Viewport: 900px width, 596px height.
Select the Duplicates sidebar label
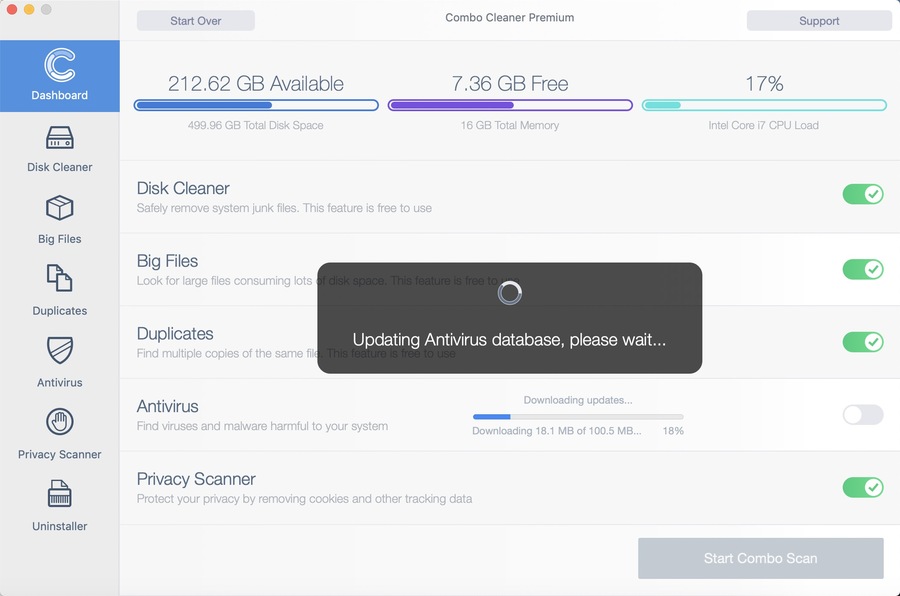(60, 311)
